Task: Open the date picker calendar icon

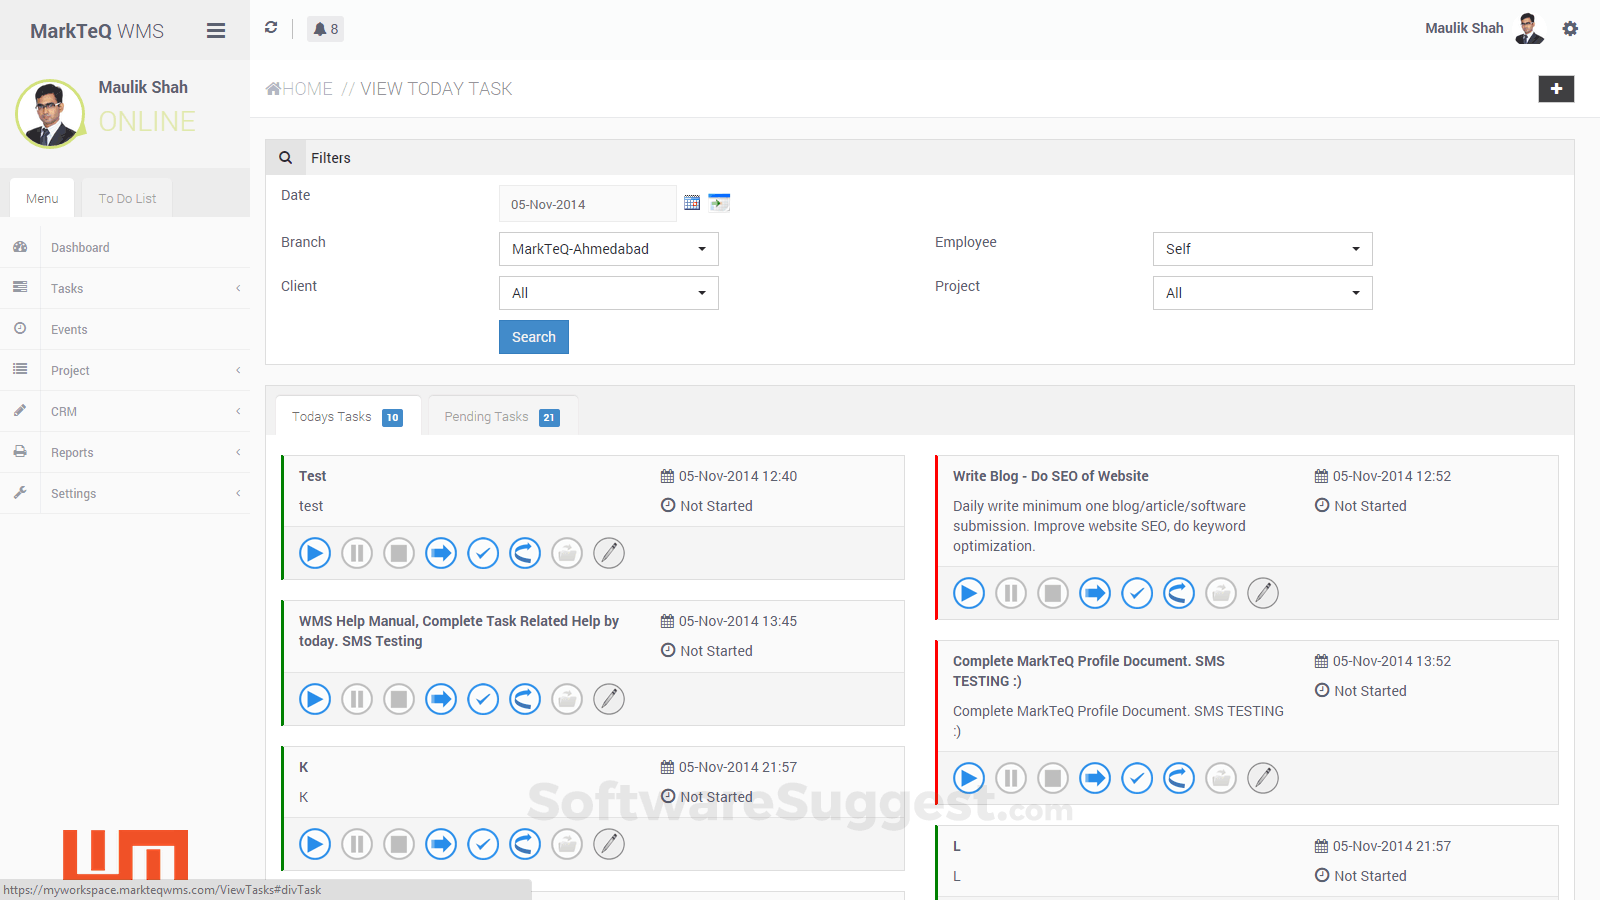Action: 692,203
